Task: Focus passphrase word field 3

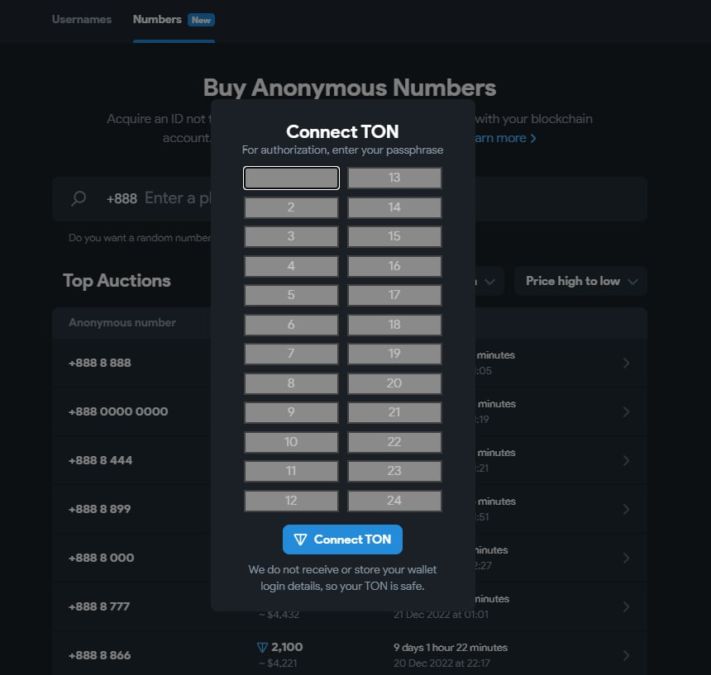Action: 291,236
